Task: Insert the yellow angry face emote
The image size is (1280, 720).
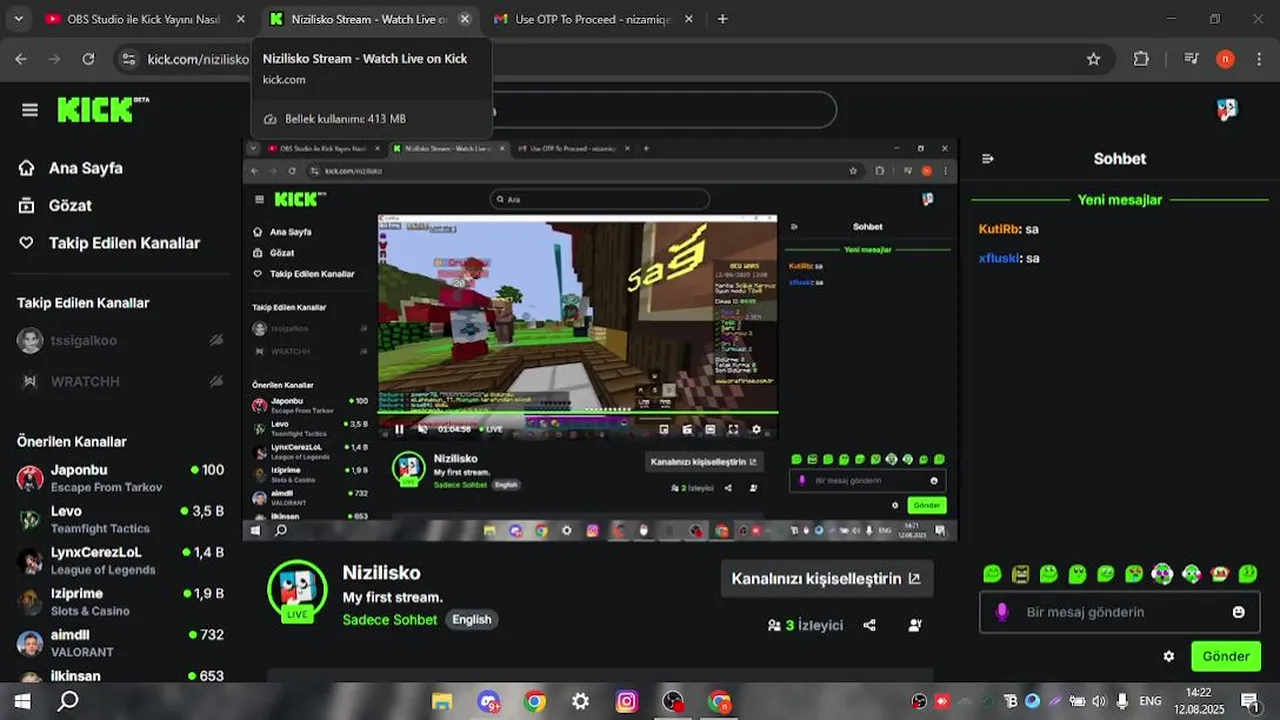Action: coord(1020,574)
